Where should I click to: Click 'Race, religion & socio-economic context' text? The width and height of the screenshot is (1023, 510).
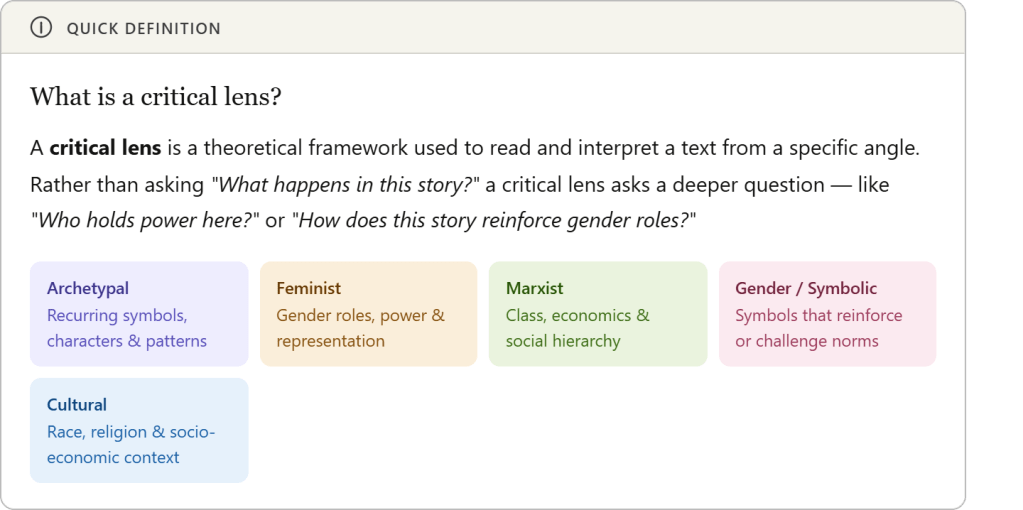[130, 445]
